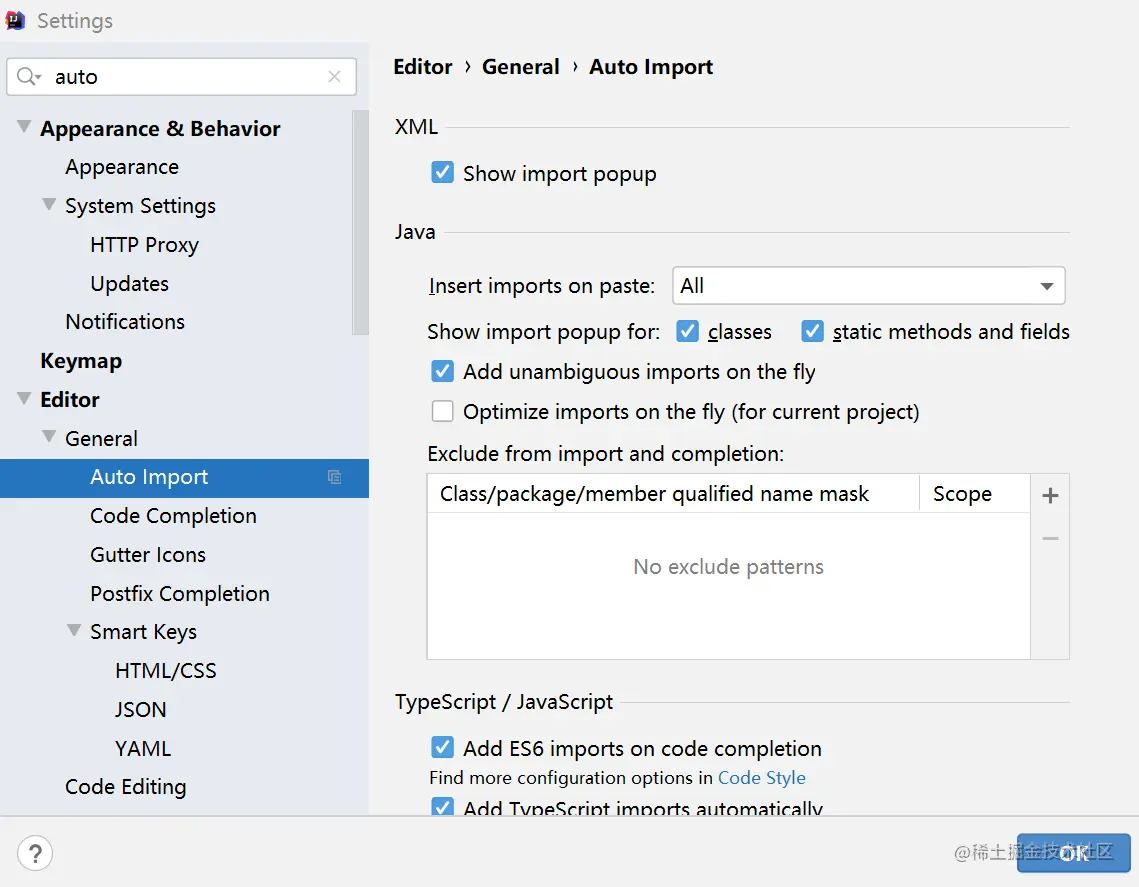Clear the settings search field
The image size is (1139, 887).
(x=335, y=77)
